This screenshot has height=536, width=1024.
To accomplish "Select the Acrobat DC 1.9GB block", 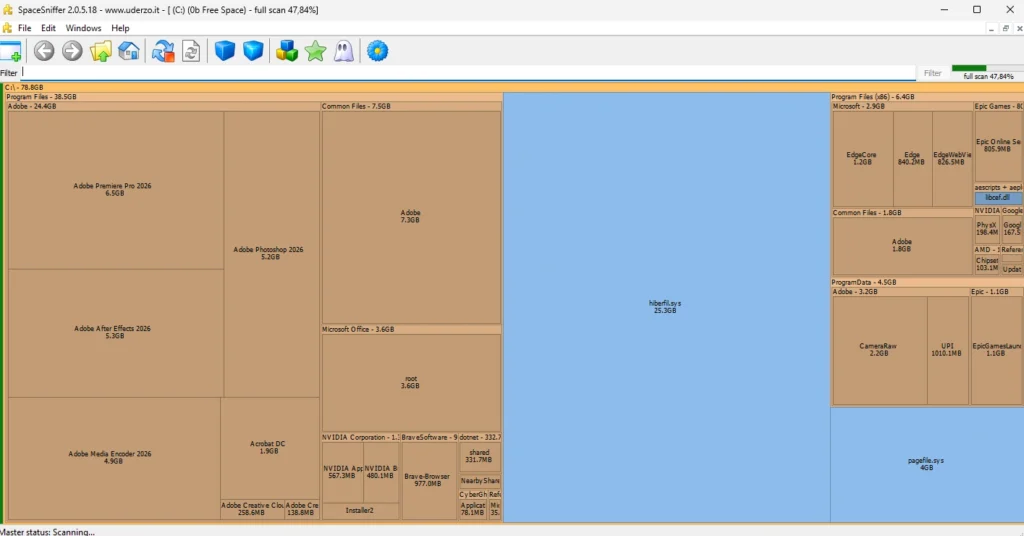I will tap(269, 448).
